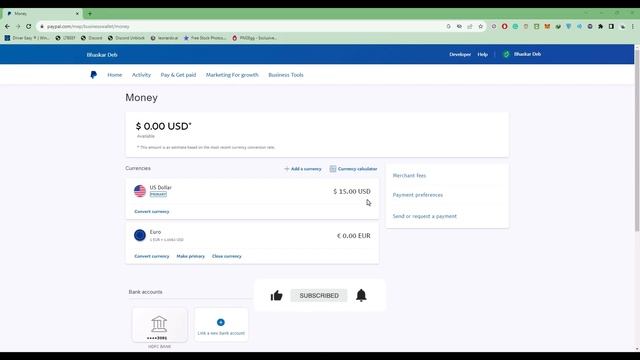Click the notification bell icon
The width and height of the screenshot is (640, 360).
pos(361,295)
